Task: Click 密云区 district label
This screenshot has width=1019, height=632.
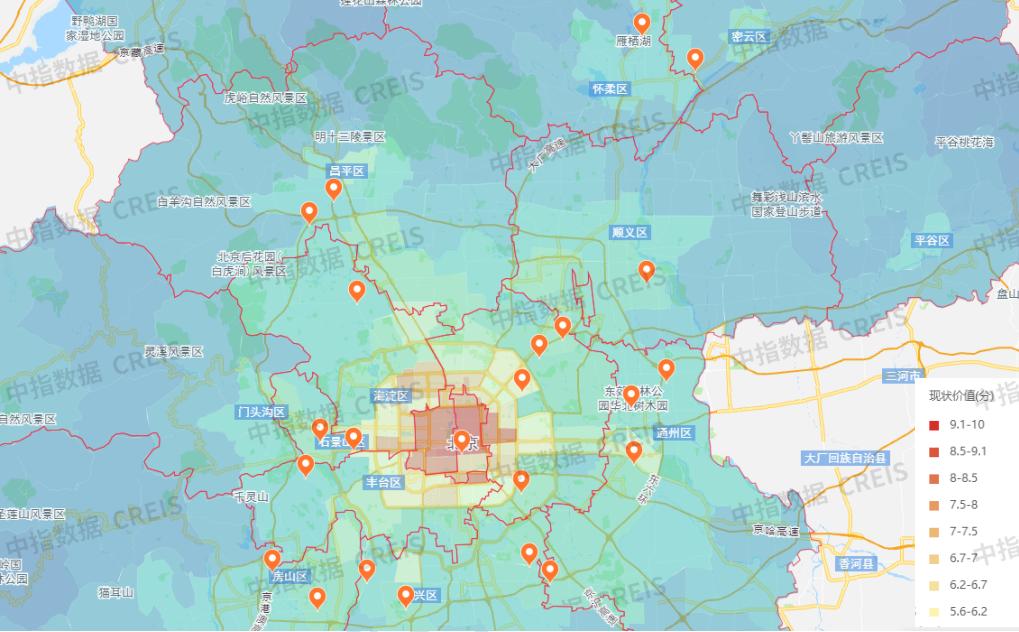Action: (749, 37)
